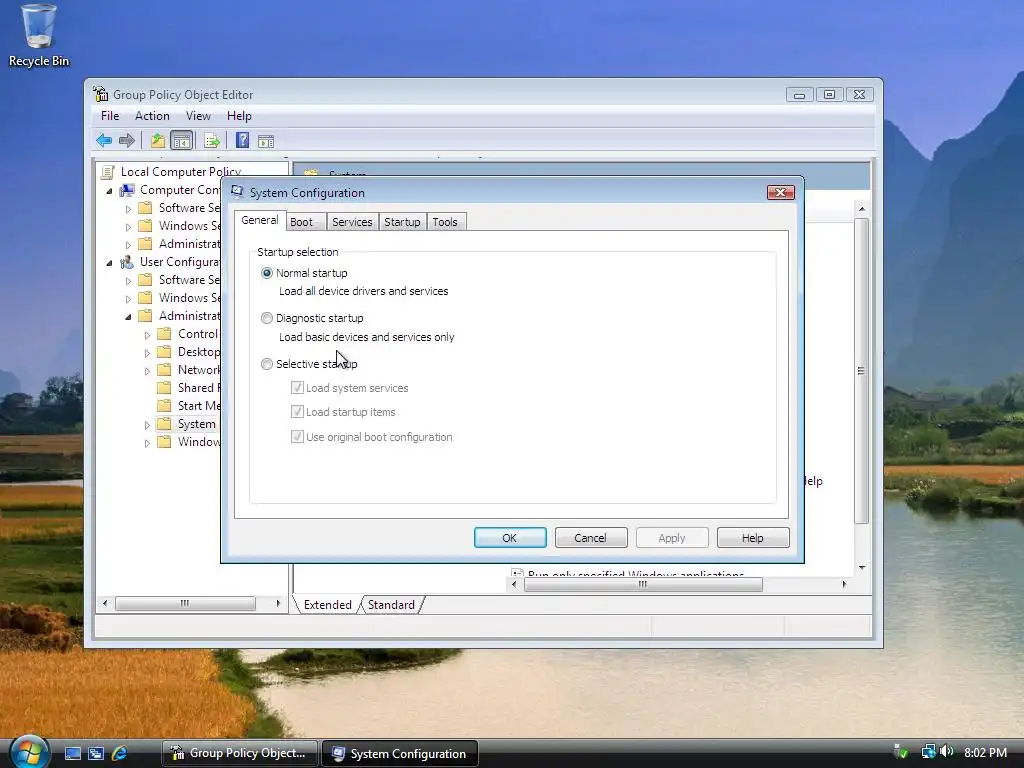Click the Apply button
1024x768 pixels.
pyautogui.click(x=671, y=537)
